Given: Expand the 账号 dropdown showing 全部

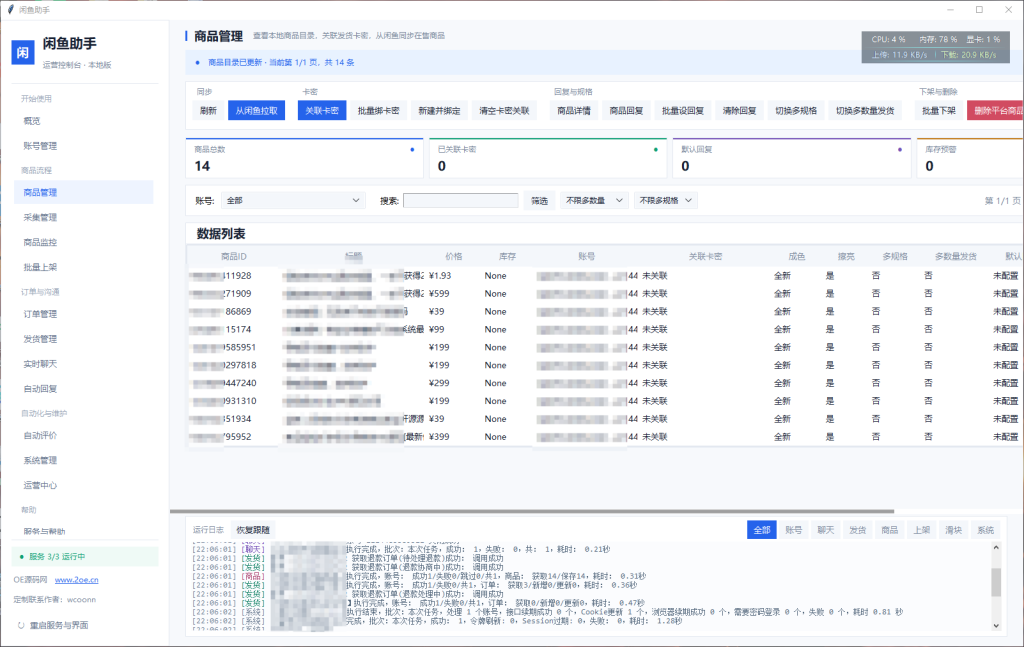Looking at the screenshot, I should click(x=293, y=200).
